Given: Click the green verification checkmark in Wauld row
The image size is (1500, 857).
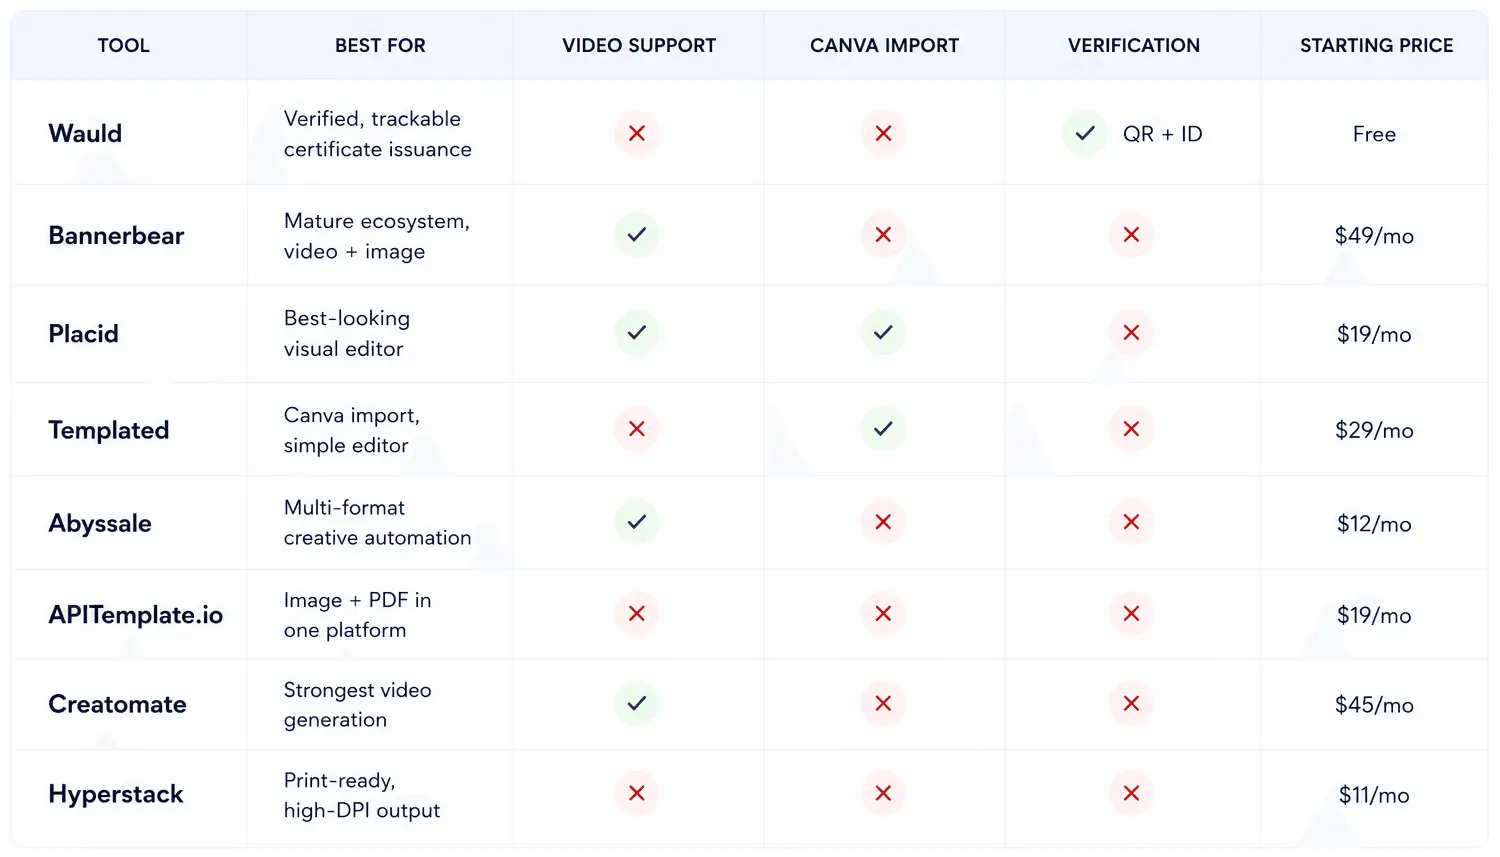Looking at the screenshot, I should click(1085, 133).
